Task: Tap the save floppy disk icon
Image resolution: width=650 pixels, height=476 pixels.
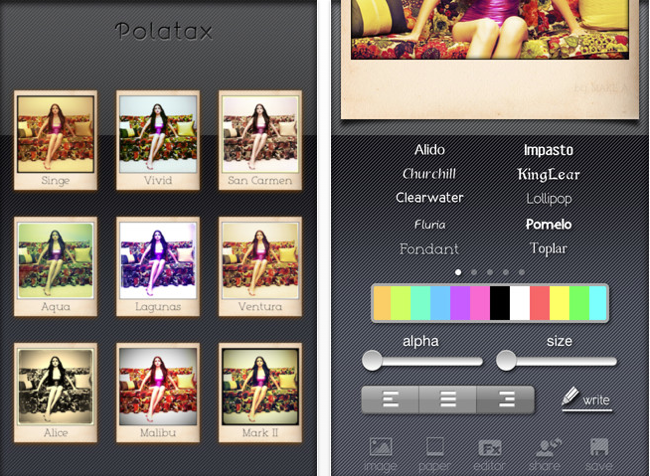Action: coord(599,447)
